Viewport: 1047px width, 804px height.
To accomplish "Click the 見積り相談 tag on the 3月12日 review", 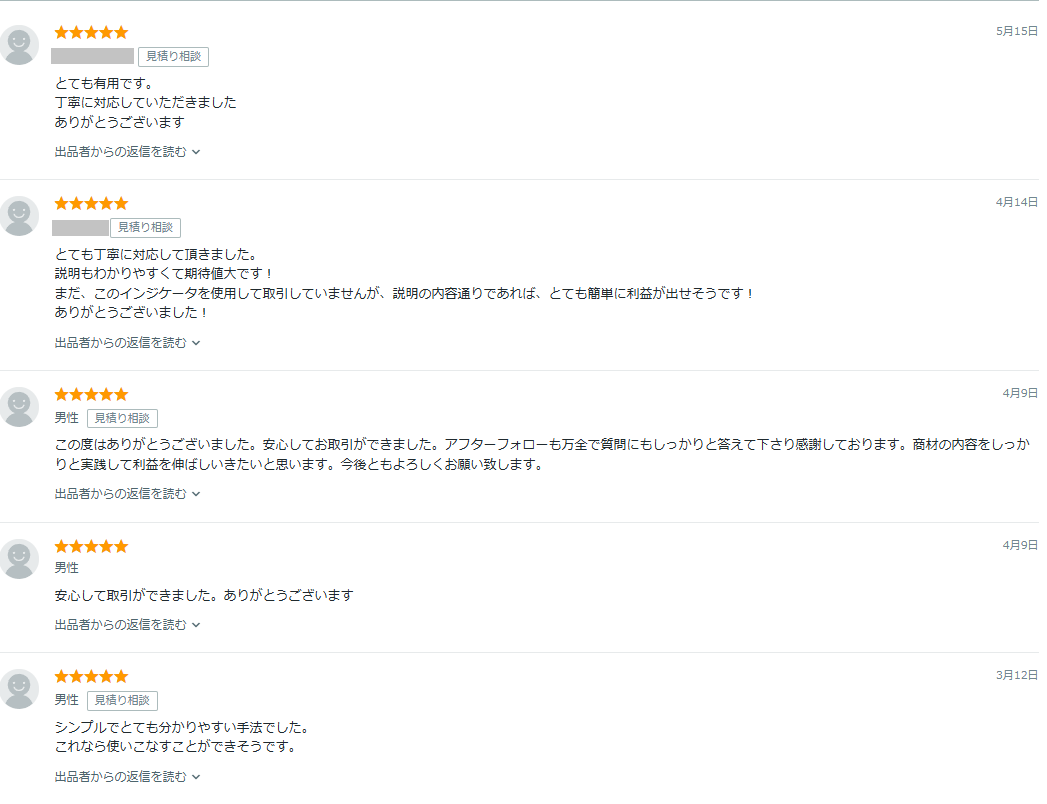I will point(122,700).
